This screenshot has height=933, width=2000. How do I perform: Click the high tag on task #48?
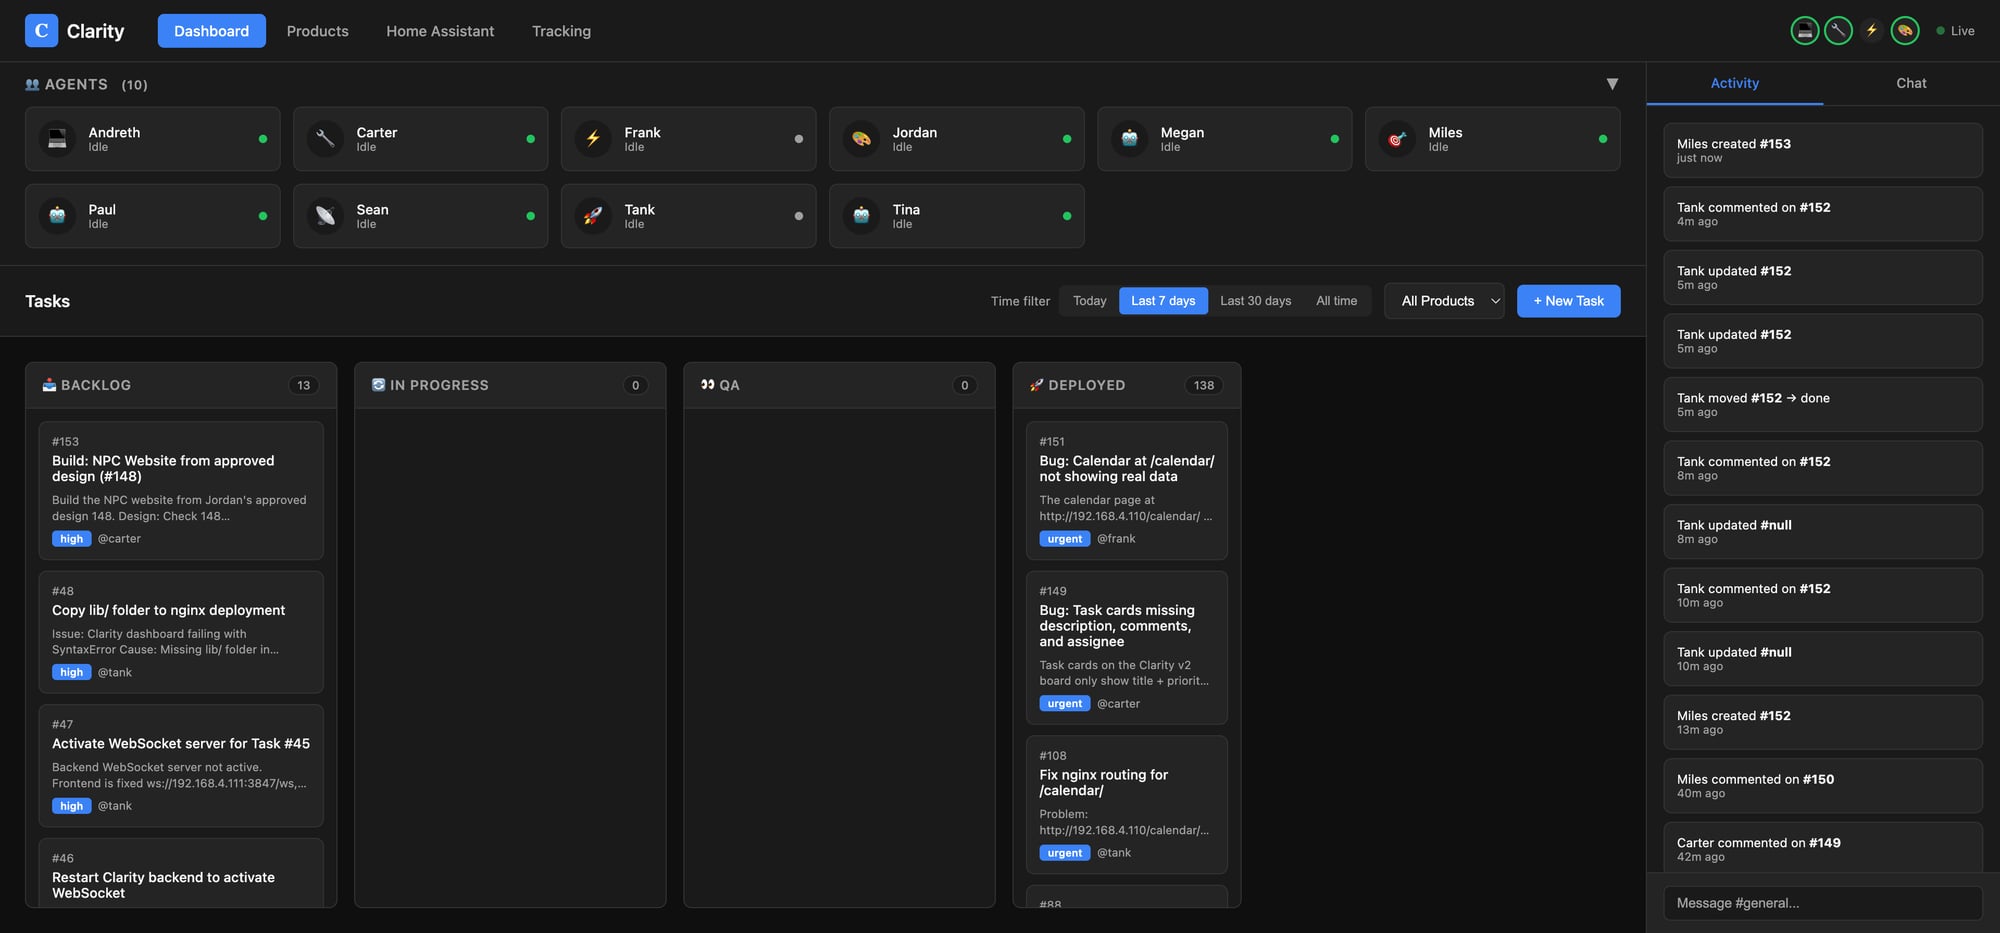tap(71, 673)
